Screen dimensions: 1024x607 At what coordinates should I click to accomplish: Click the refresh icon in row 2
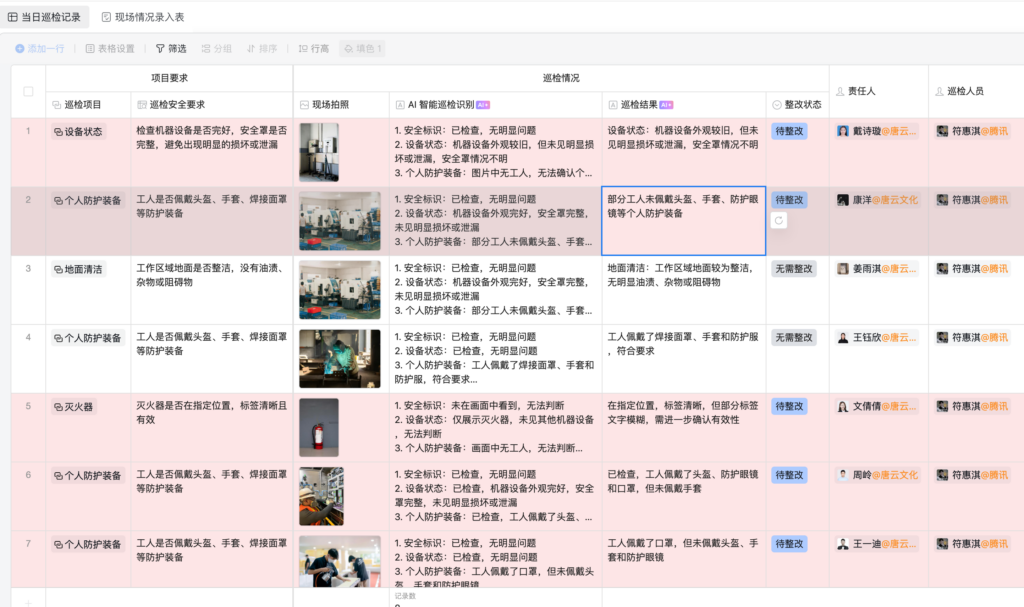[x=779, y=220]
